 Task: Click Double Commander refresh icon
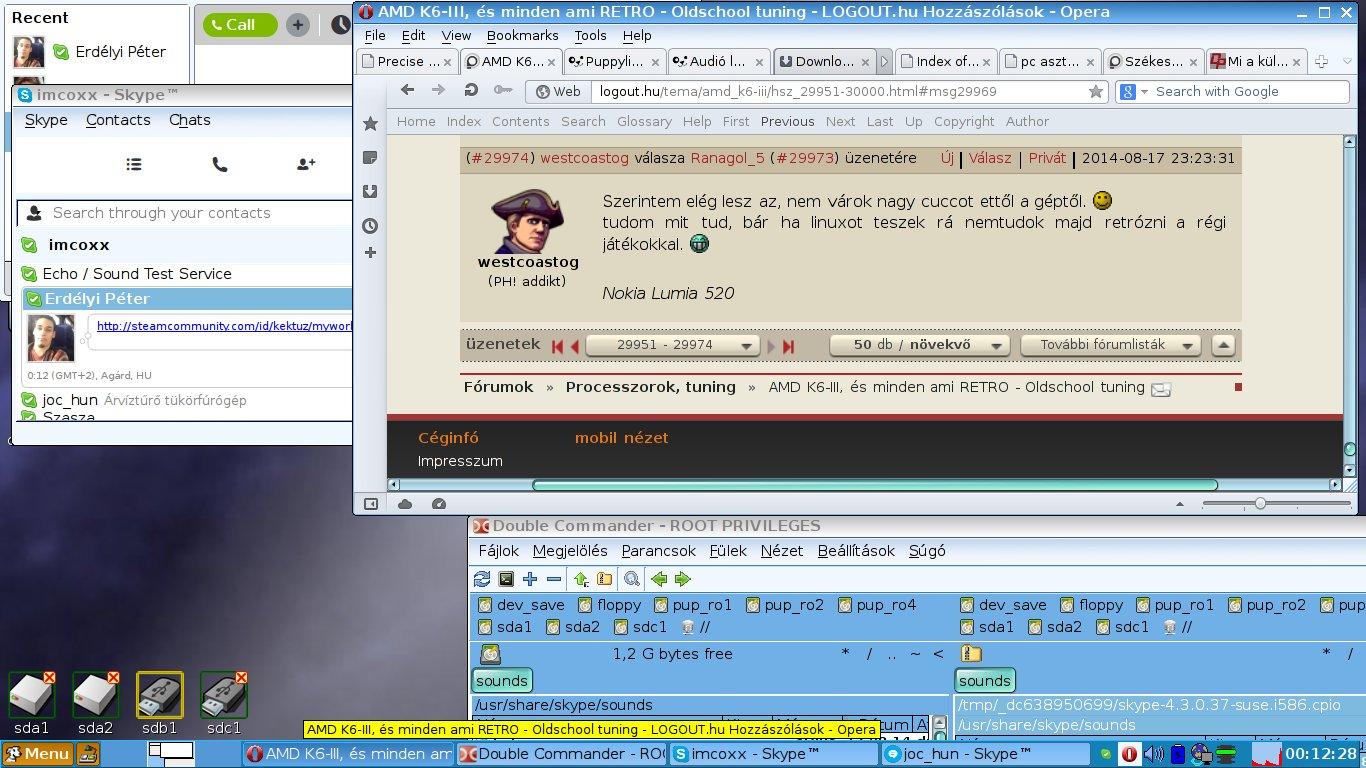click(482, 579)
